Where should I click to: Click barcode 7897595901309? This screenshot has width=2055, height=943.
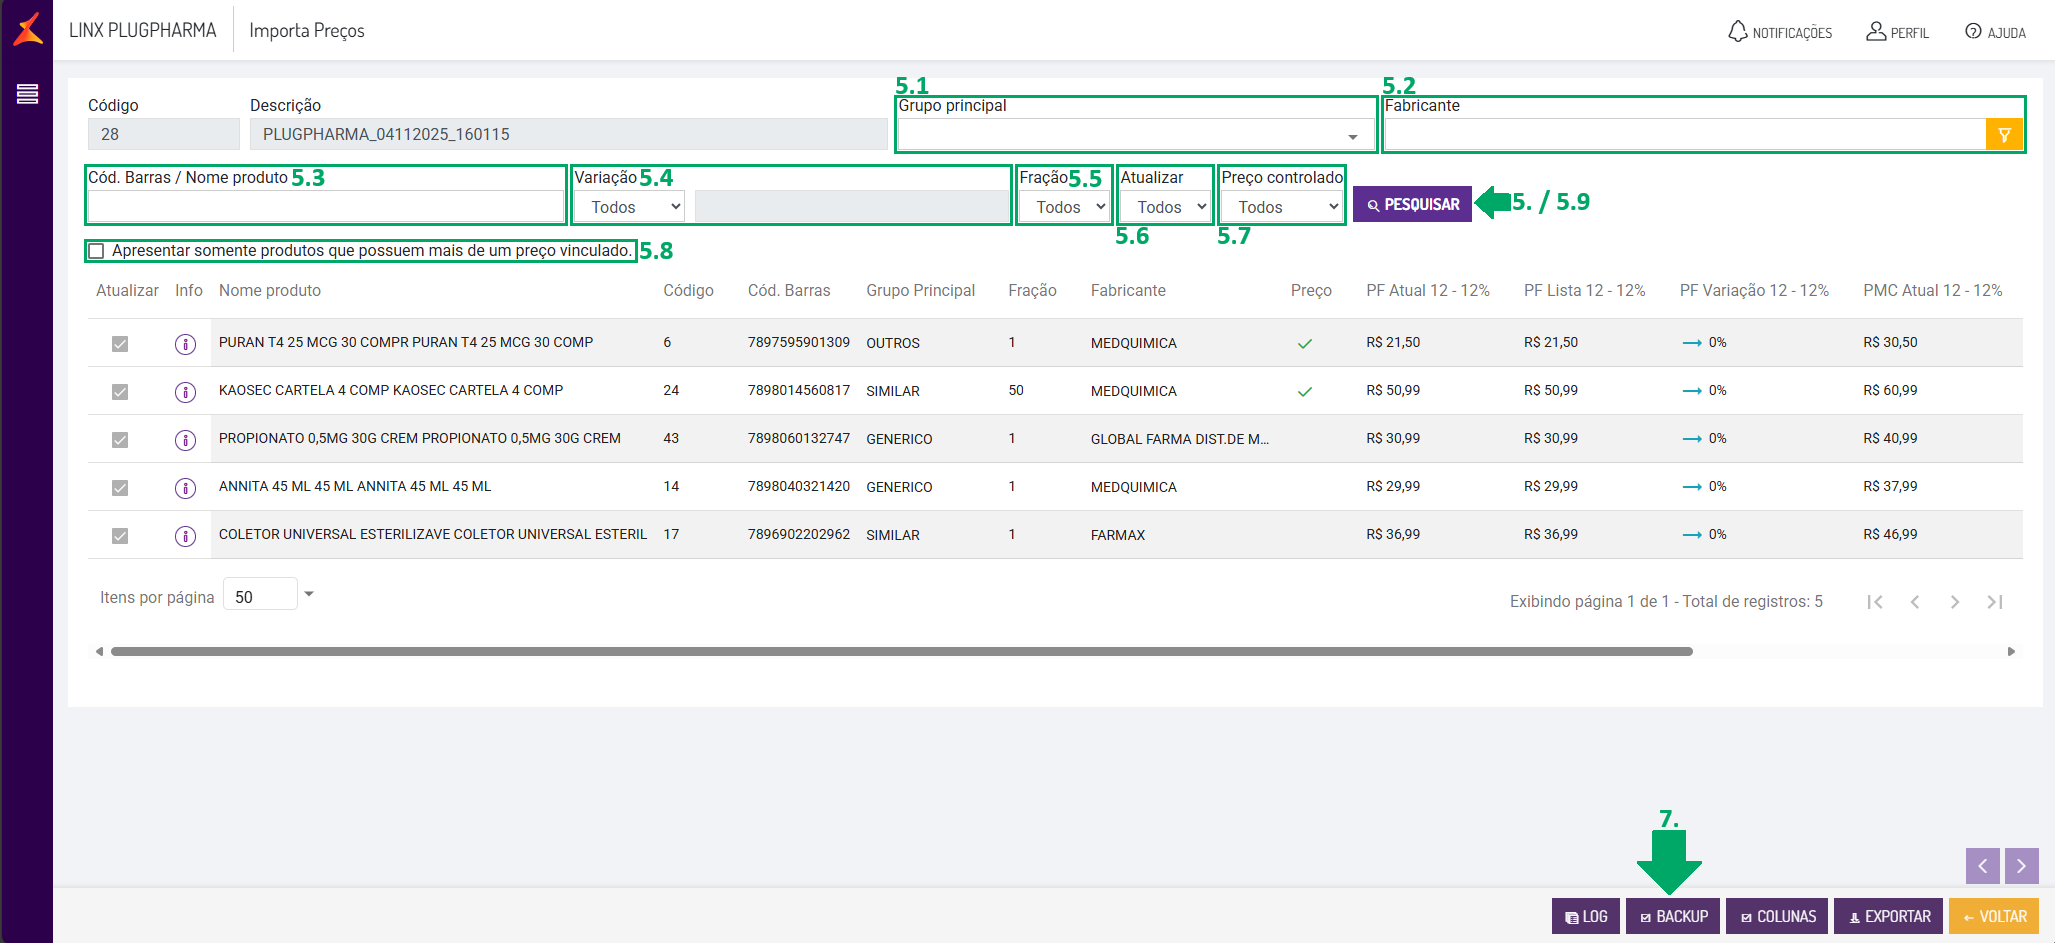point(799,343)
